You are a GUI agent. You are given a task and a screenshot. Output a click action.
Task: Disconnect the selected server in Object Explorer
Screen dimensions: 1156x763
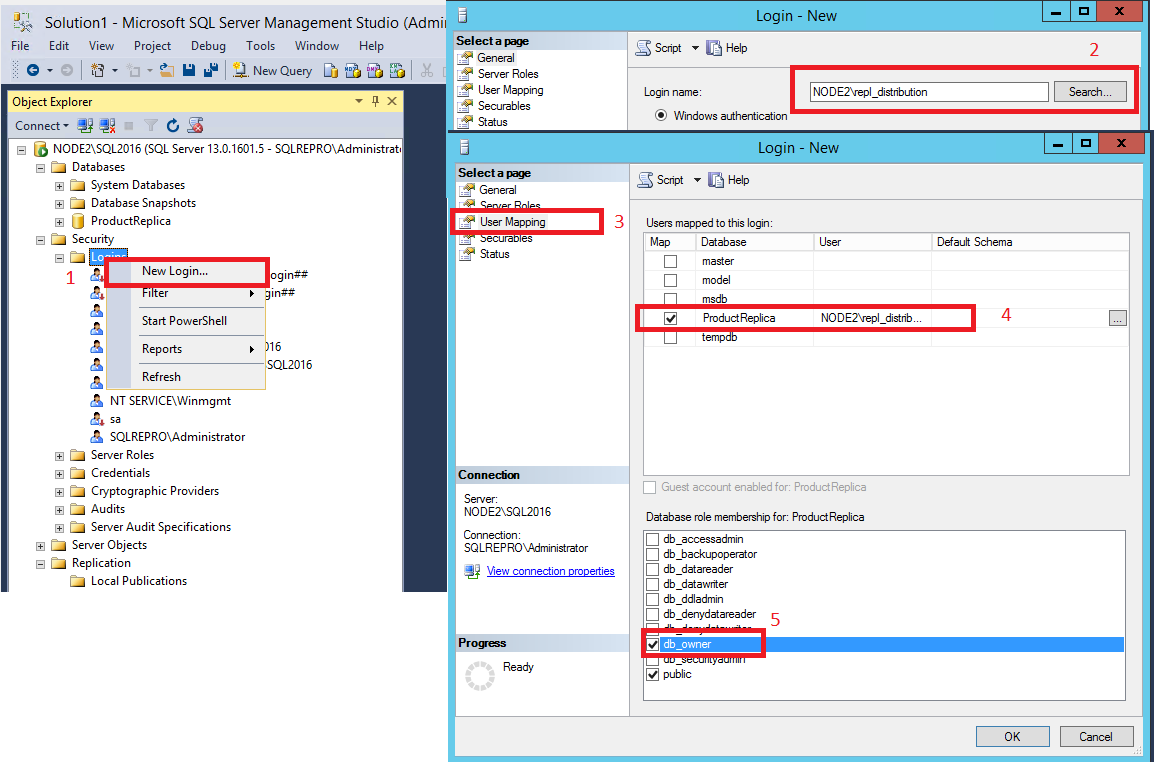pyautogui.click(x=105, y=125)
